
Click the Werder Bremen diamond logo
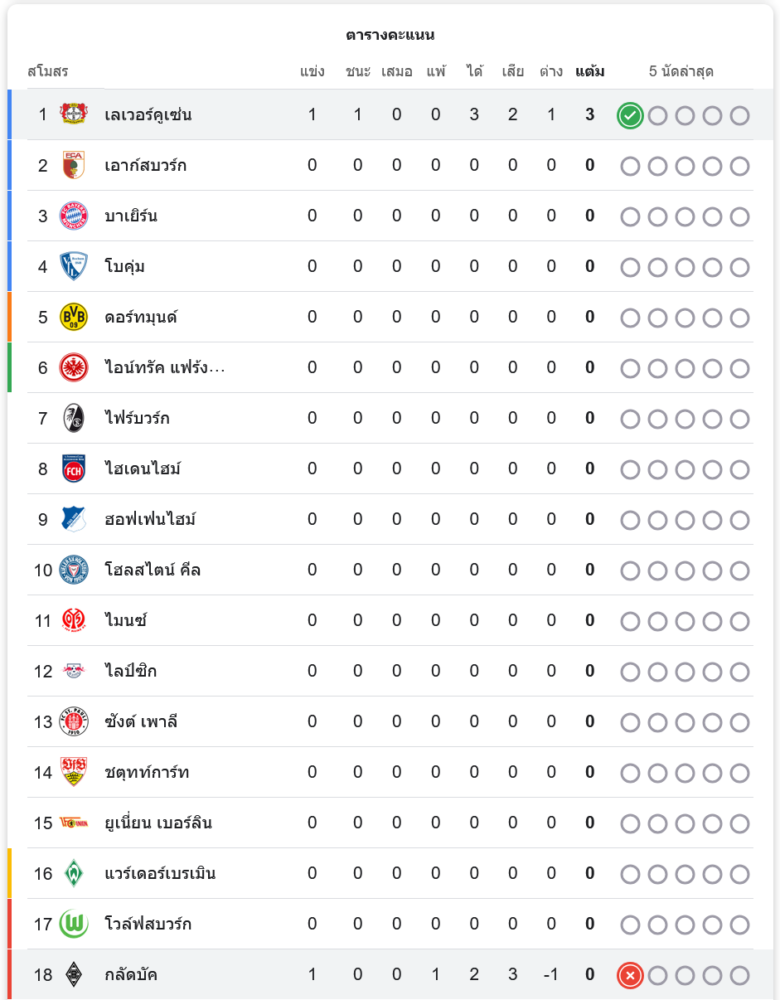(x=73, y=873)
